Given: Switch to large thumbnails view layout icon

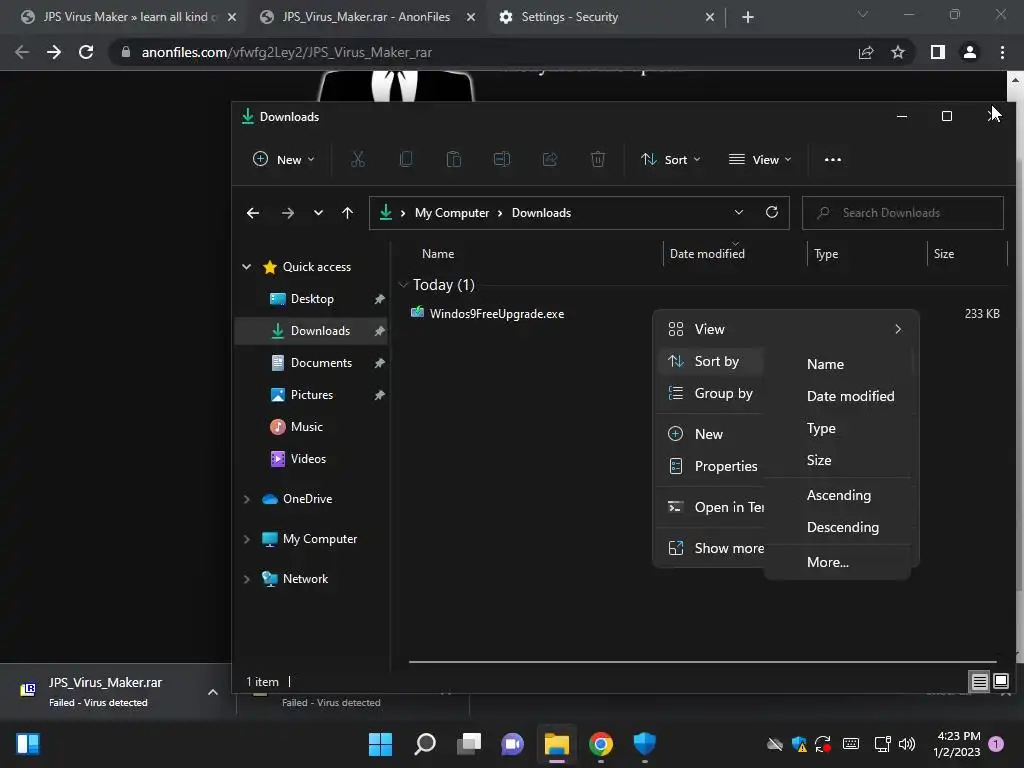Looking at the screenshot, I should pos(1001,682).
